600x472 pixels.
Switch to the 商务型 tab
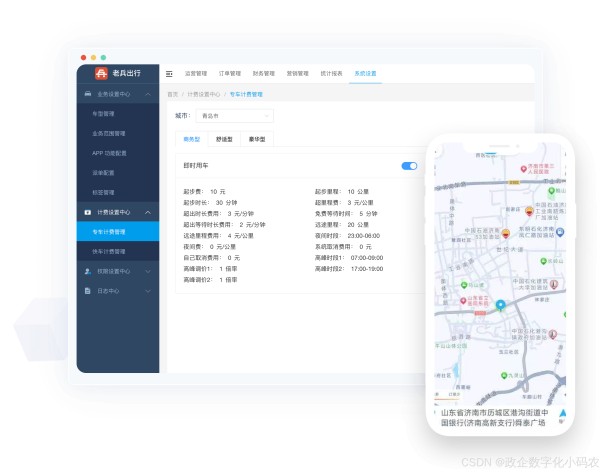point(192,139)
